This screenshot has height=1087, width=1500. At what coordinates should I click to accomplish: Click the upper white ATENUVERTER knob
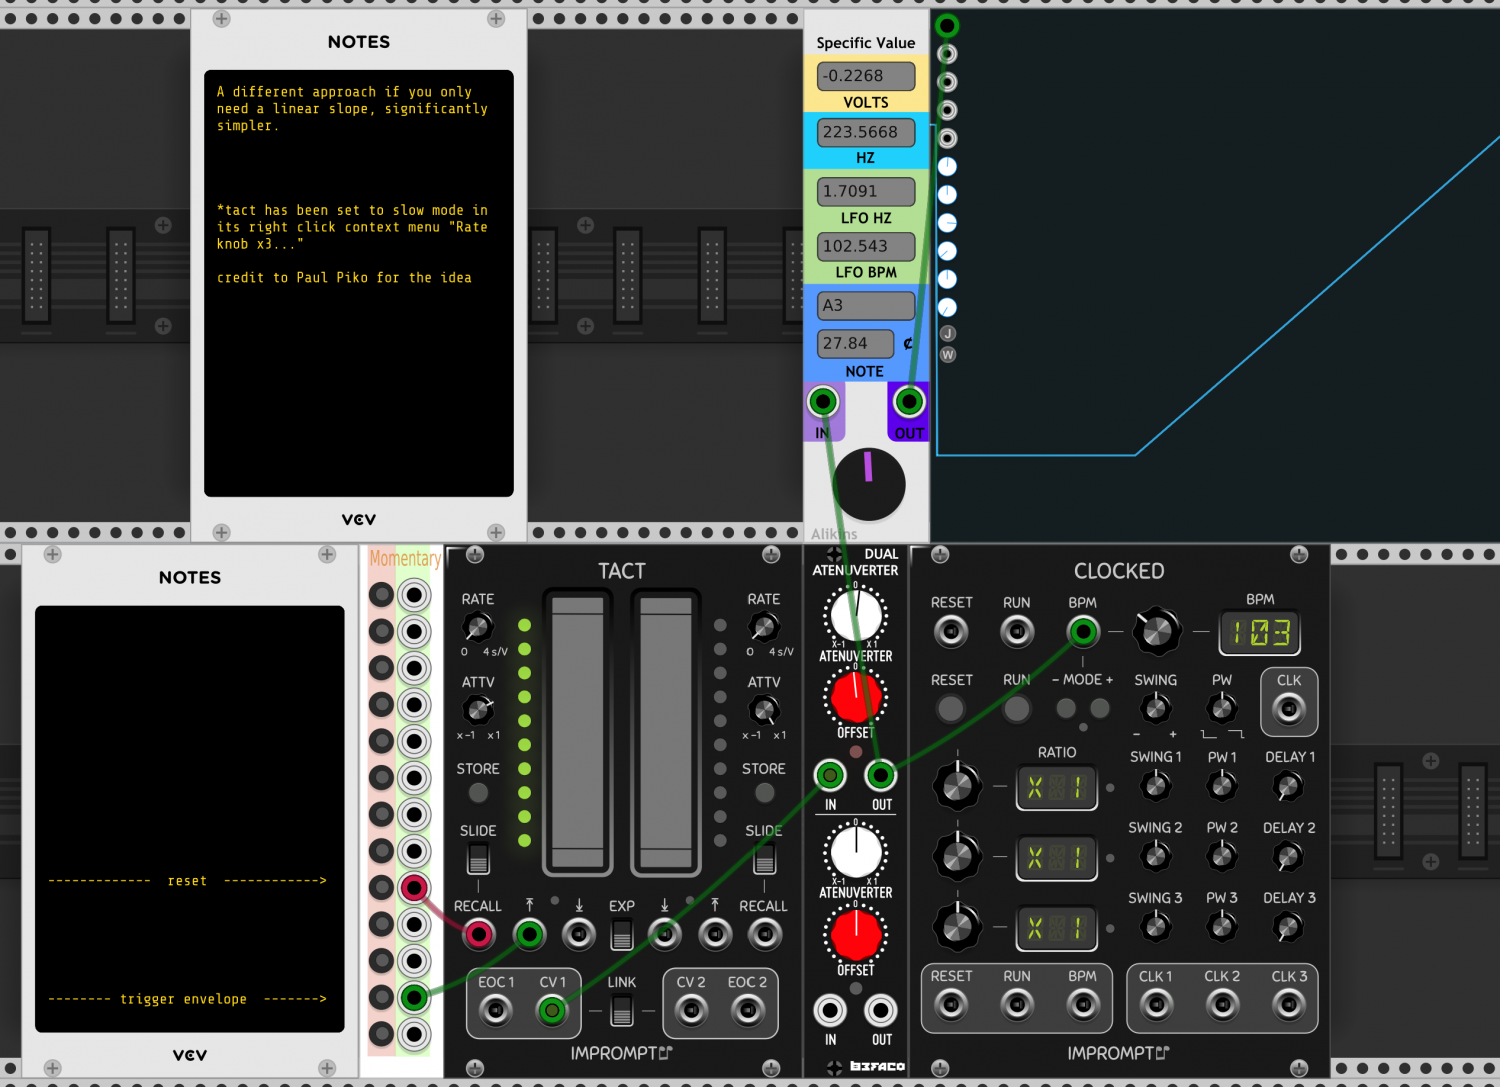[x=856, y=616]
